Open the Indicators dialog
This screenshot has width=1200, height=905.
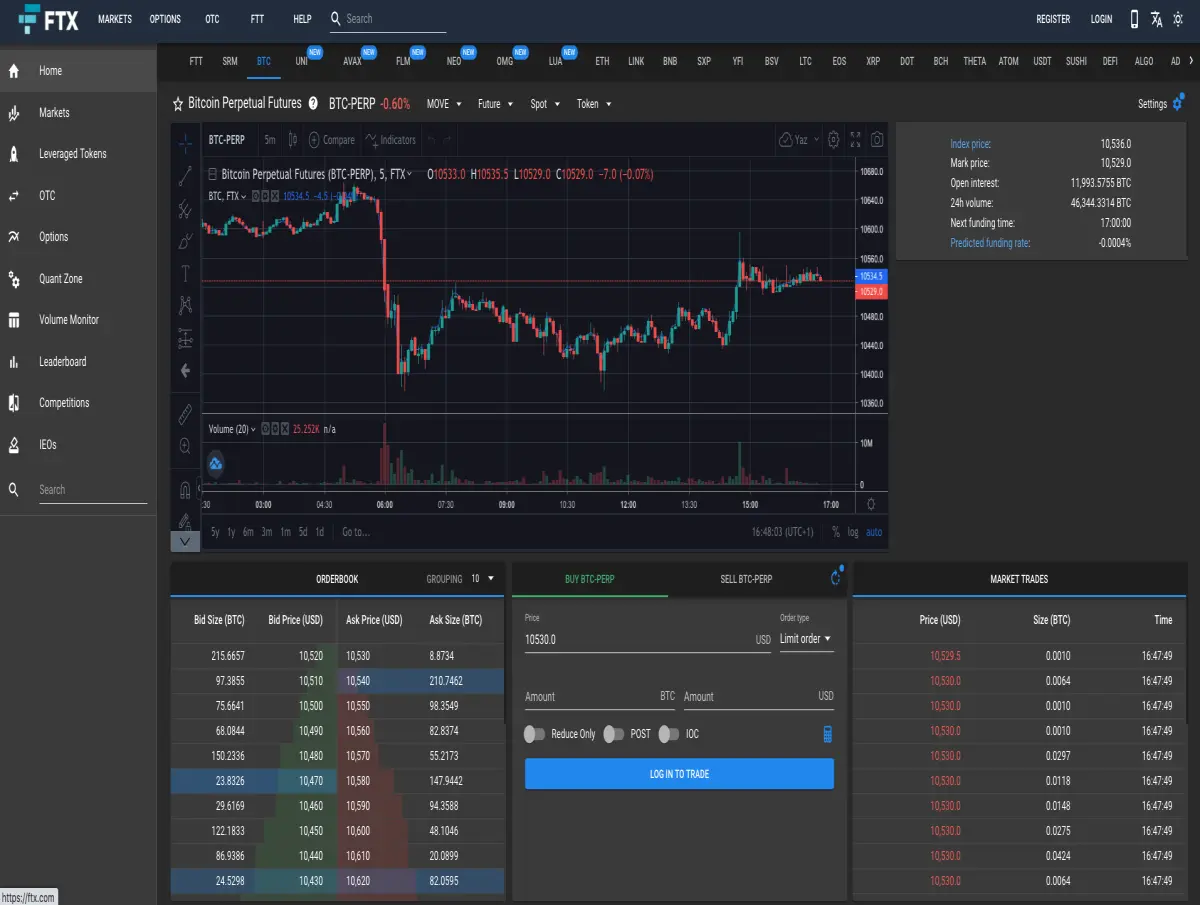tap(391, 140)
